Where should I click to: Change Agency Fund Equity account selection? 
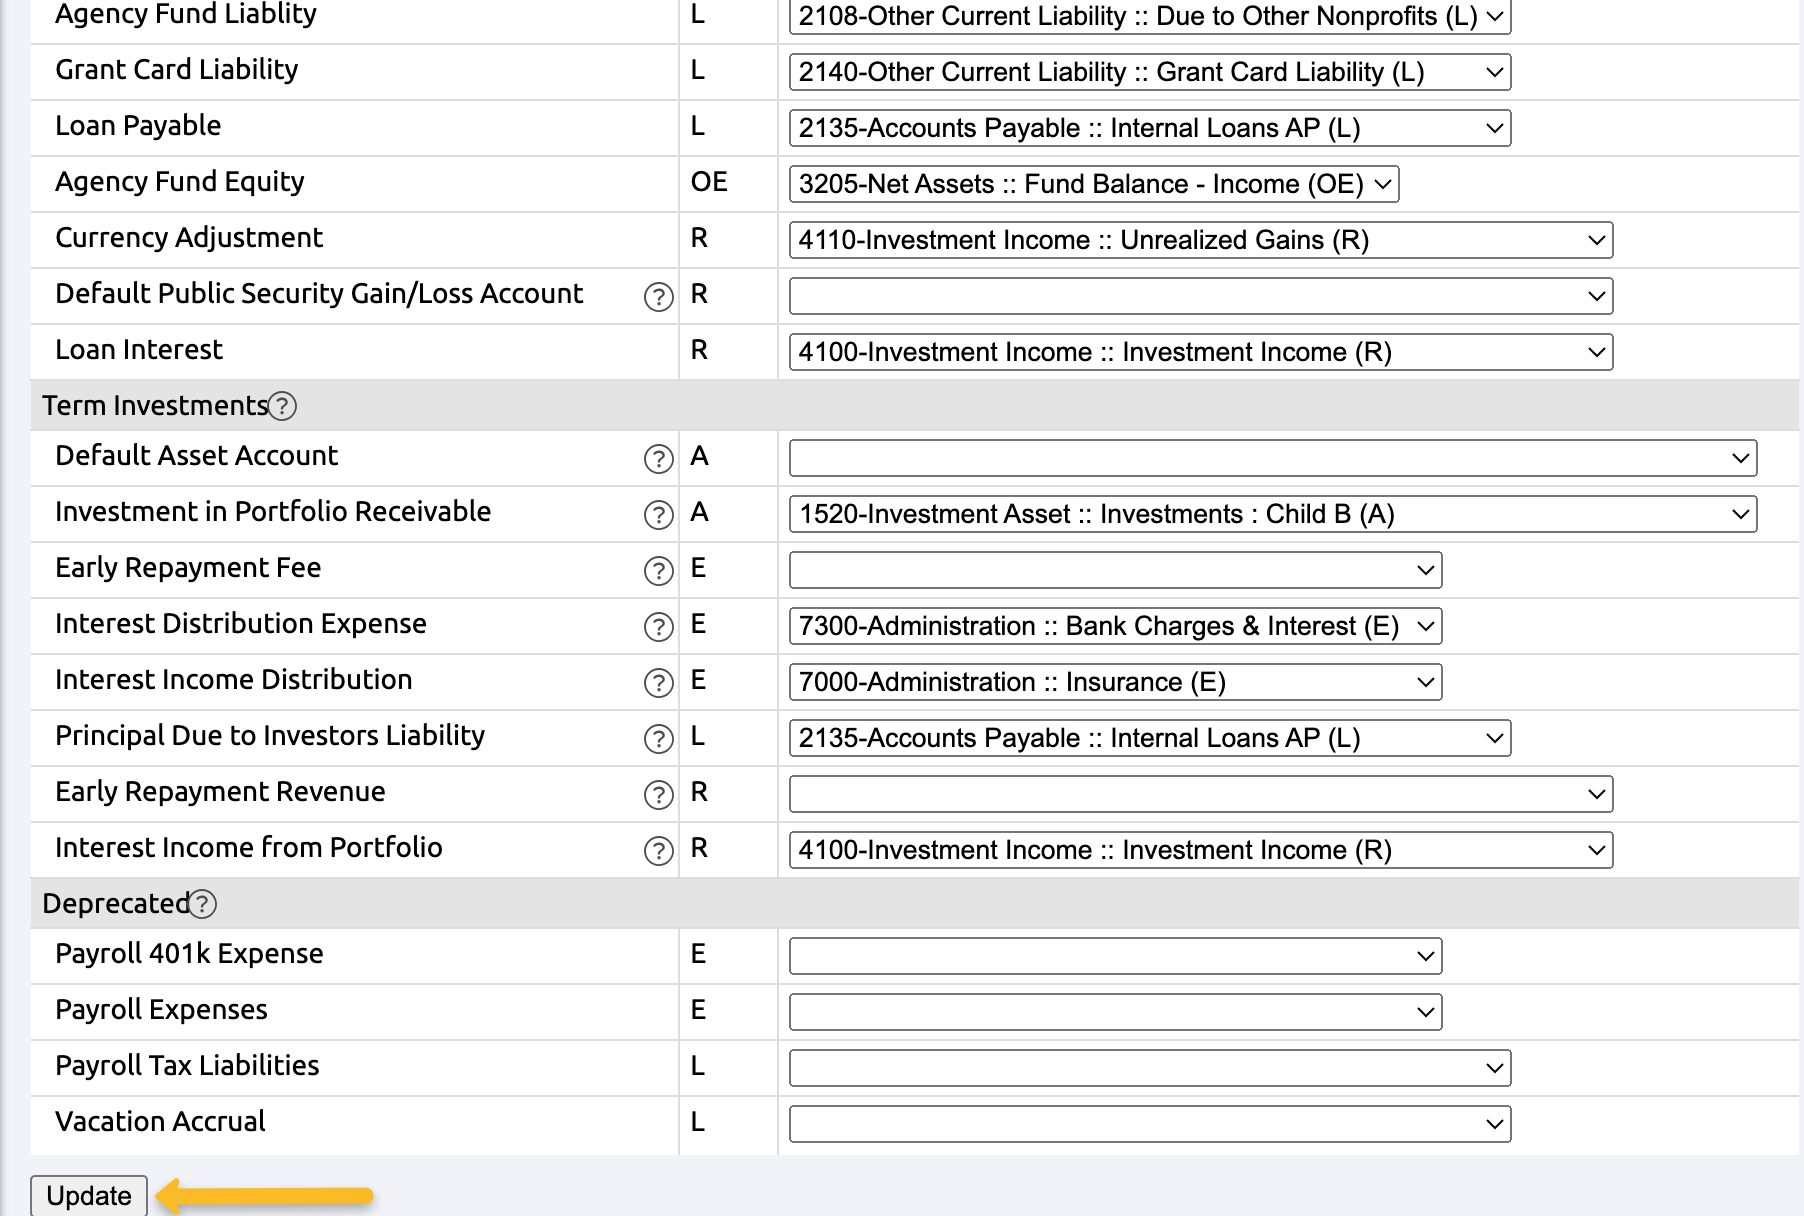tap(1094, 184)
